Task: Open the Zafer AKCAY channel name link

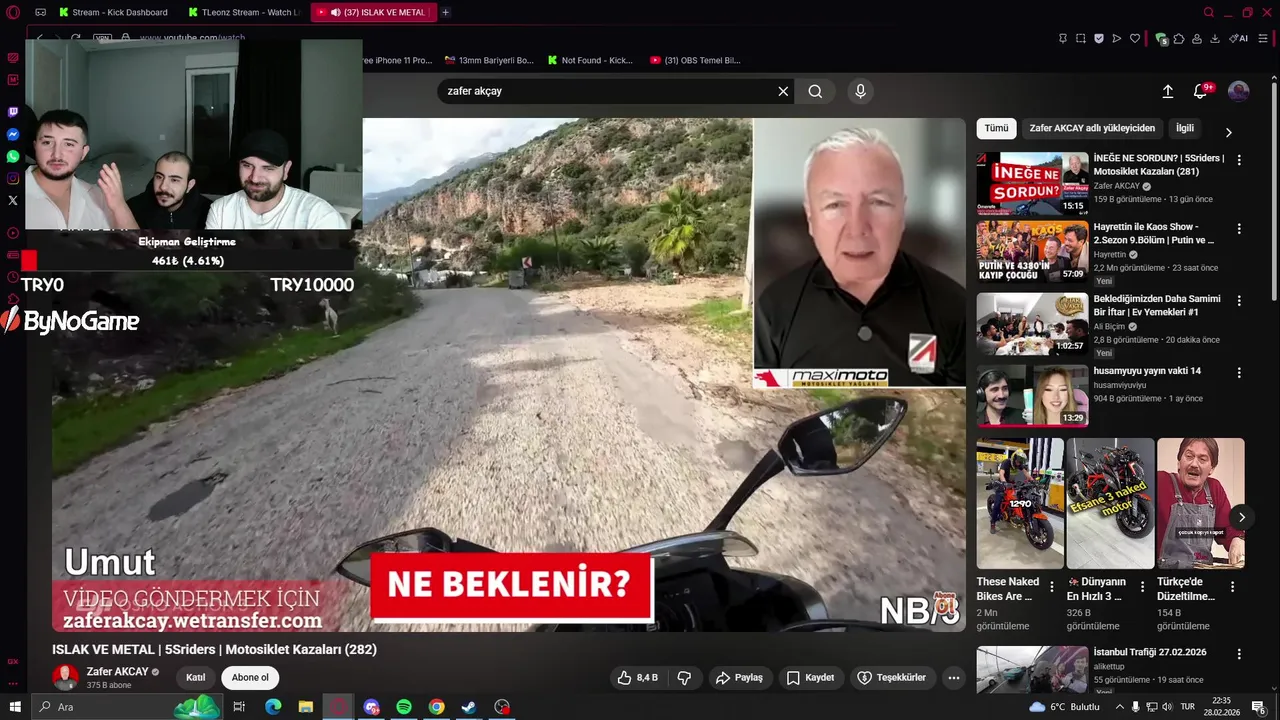Action: (x=118, y=672)
